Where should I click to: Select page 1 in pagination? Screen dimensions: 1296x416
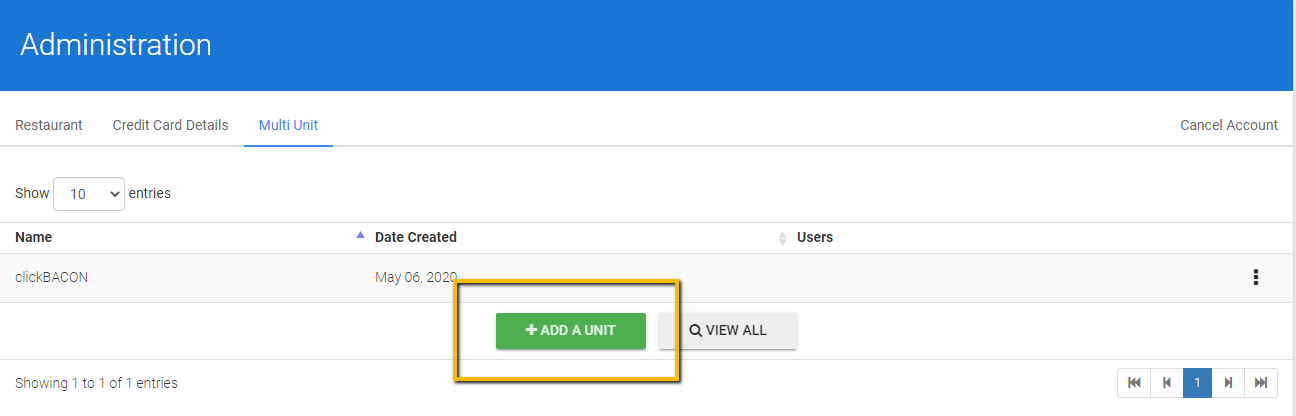coord(1198,383)
